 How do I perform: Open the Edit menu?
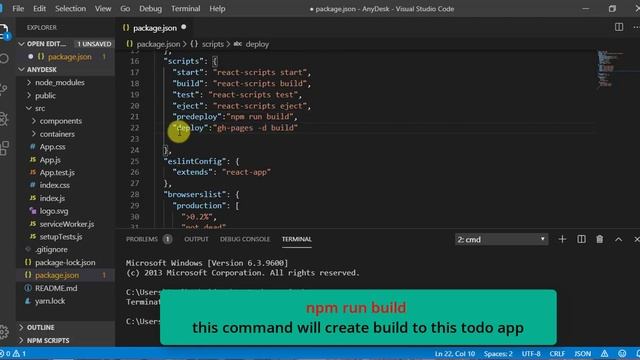39,9
